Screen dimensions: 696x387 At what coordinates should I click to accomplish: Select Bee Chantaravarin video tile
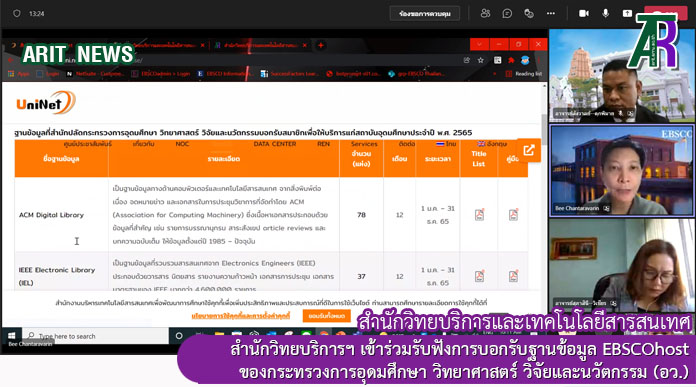tap(622, 170)
